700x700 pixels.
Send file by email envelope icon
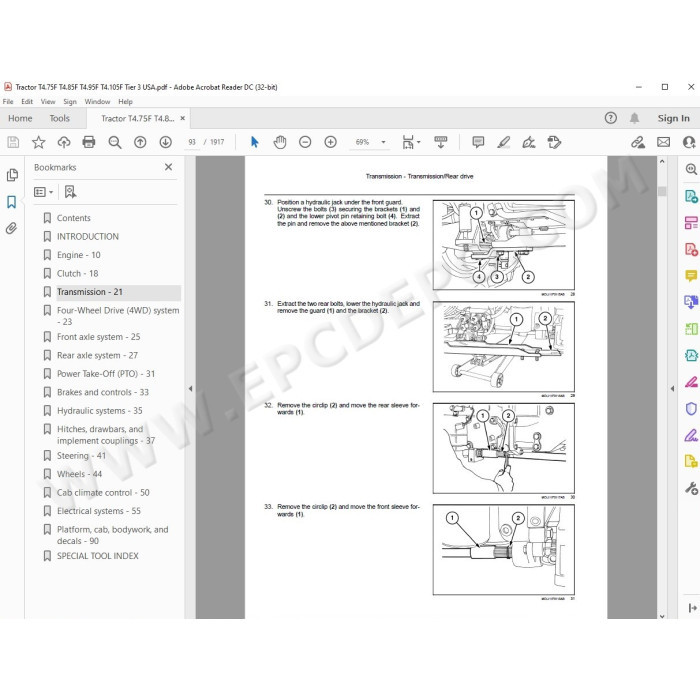pos(663,142)
